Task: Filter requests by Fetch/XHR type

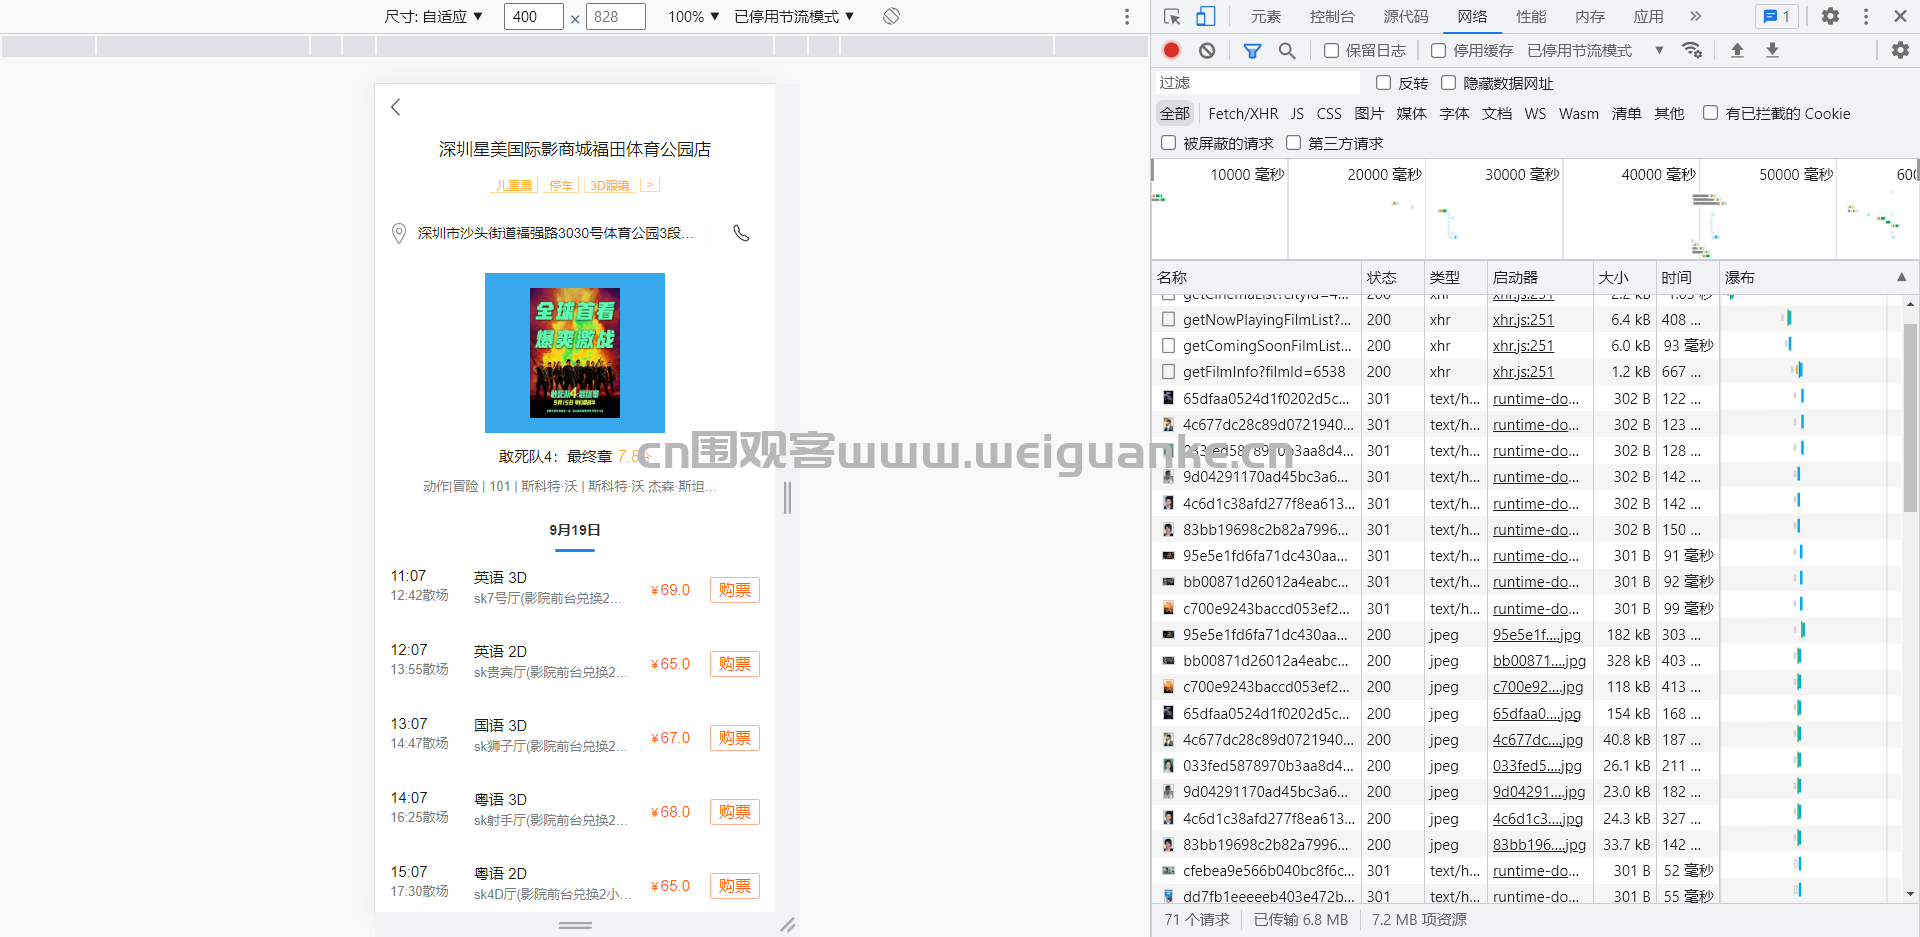Action: point(1243,114)
